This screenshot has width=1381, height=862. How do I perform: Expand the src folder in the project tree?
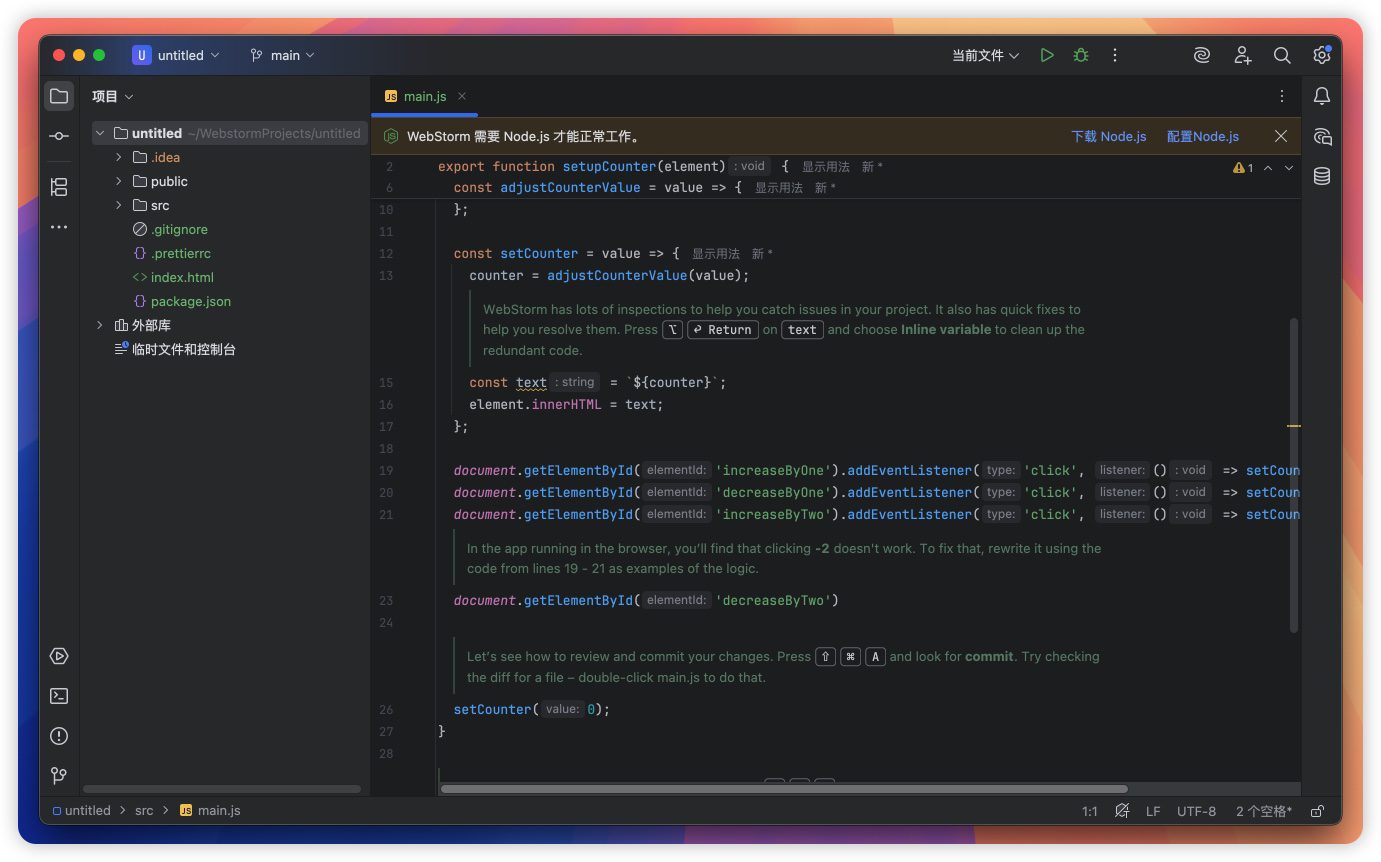coord(118,205)
